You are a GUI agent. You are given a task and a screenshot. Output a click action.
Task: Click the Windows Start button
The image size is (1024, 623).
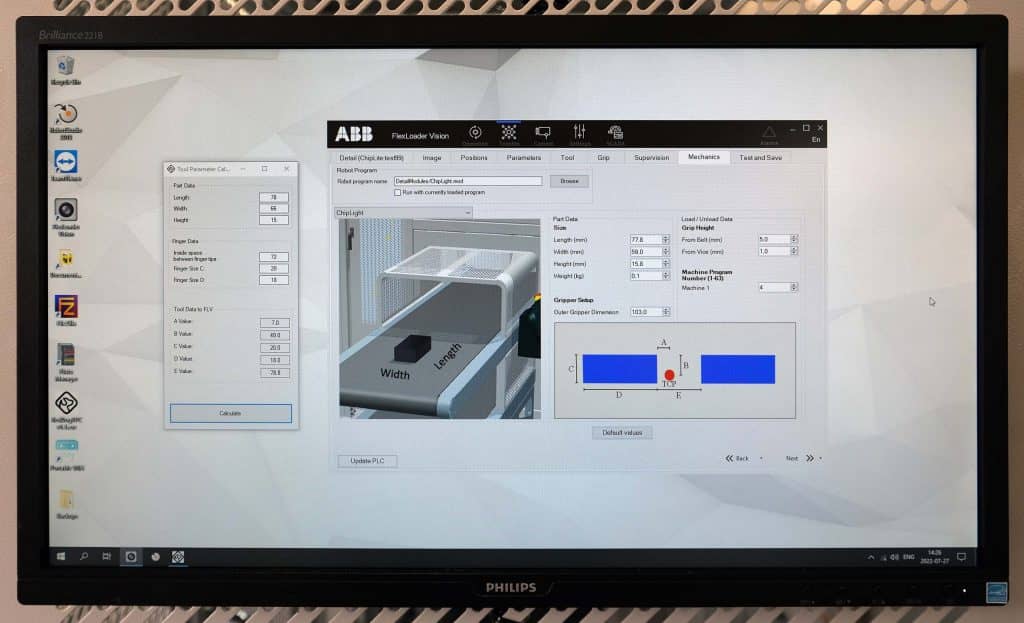click(x=59, y=556)
